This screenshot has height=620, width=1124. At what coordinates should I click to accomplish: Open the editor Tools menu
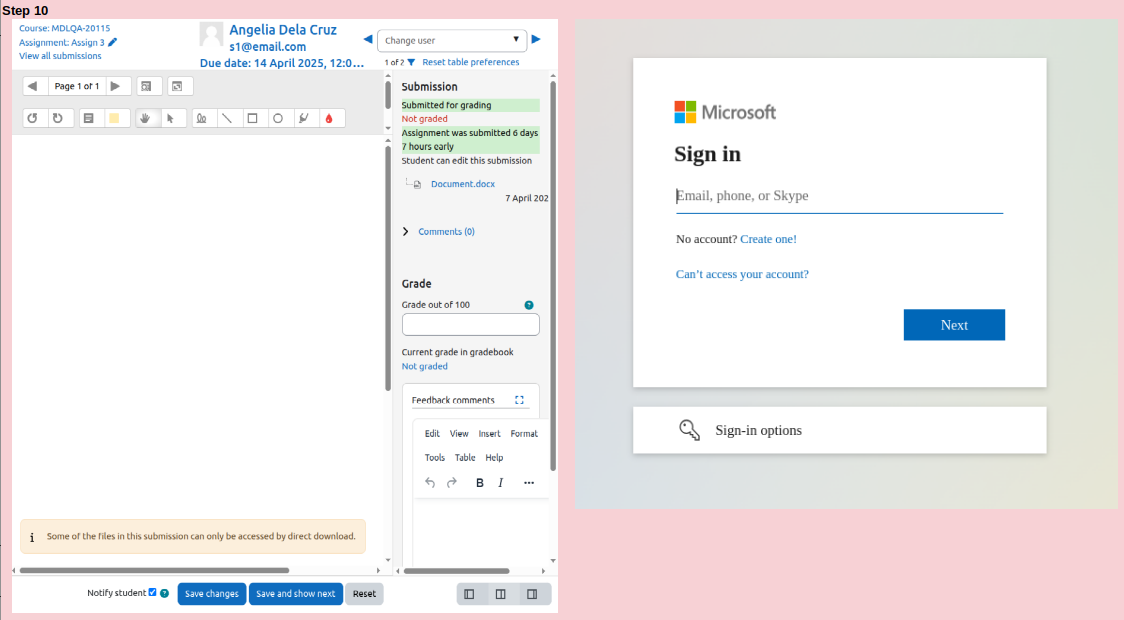click(434, 457)
